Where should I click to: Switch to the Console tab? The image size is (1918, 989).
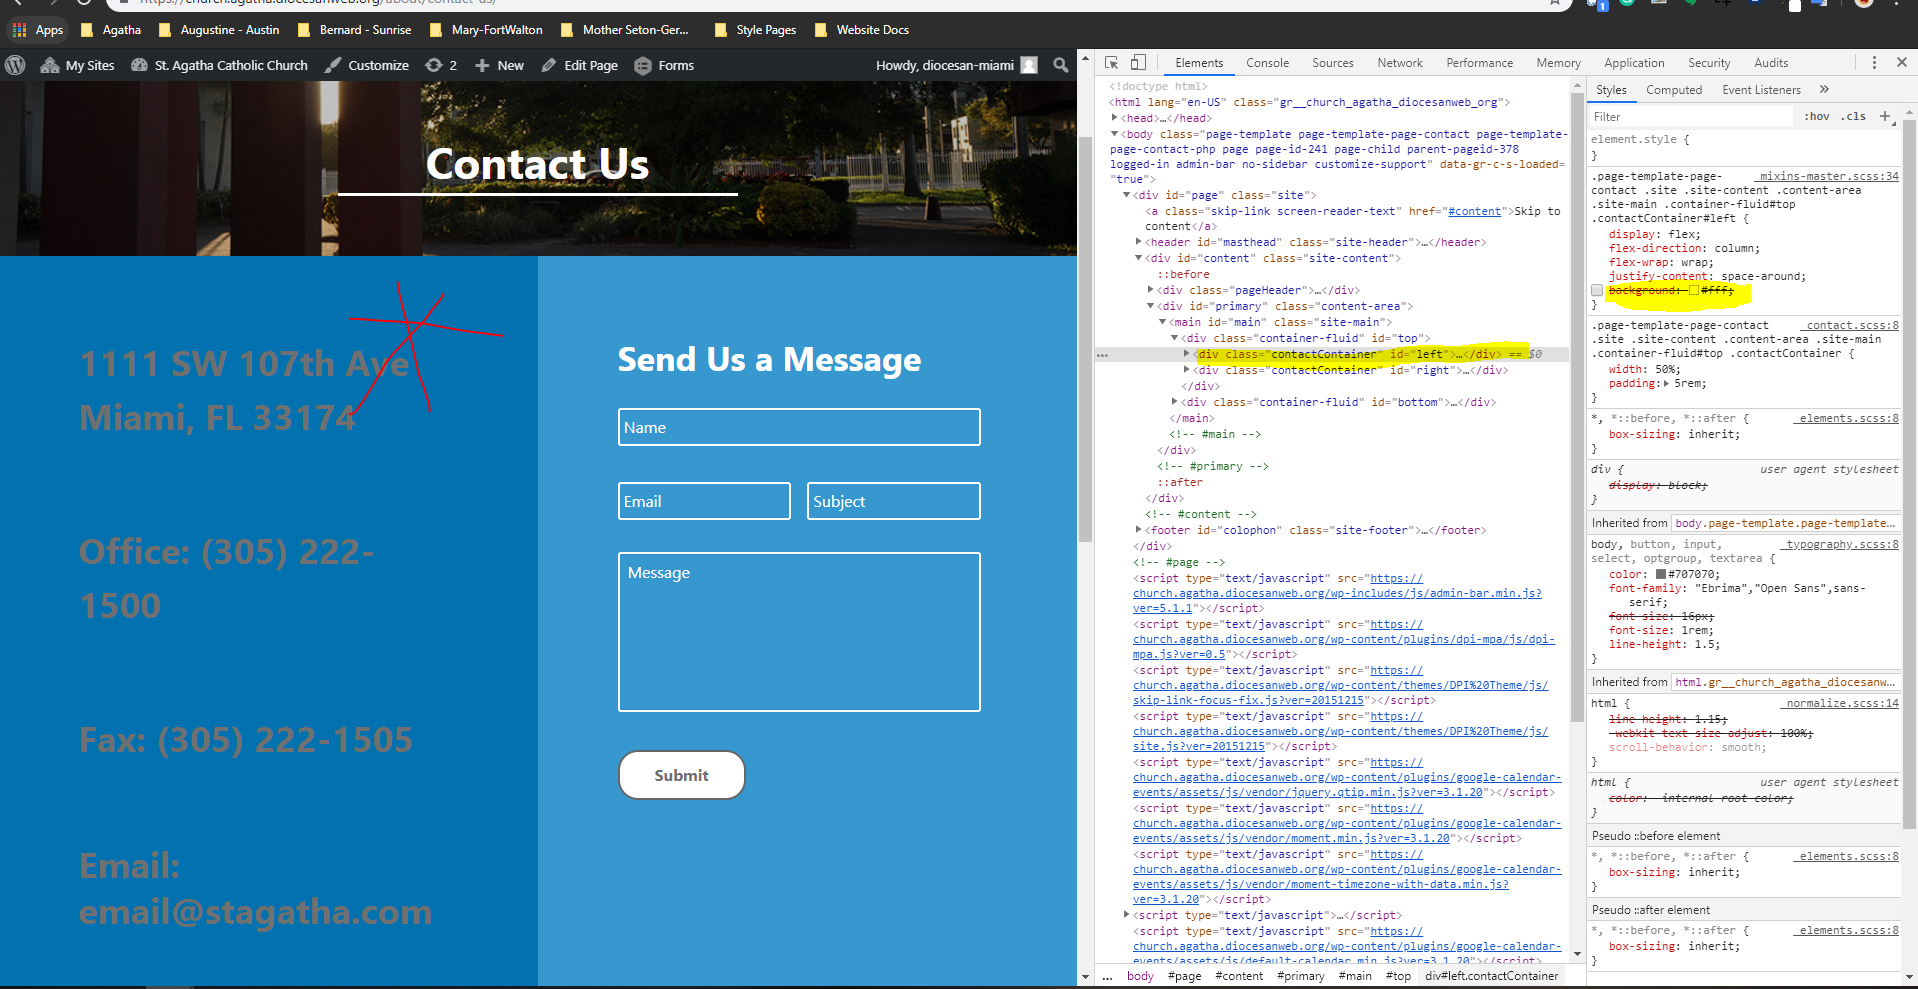(x=1267, y=63)
